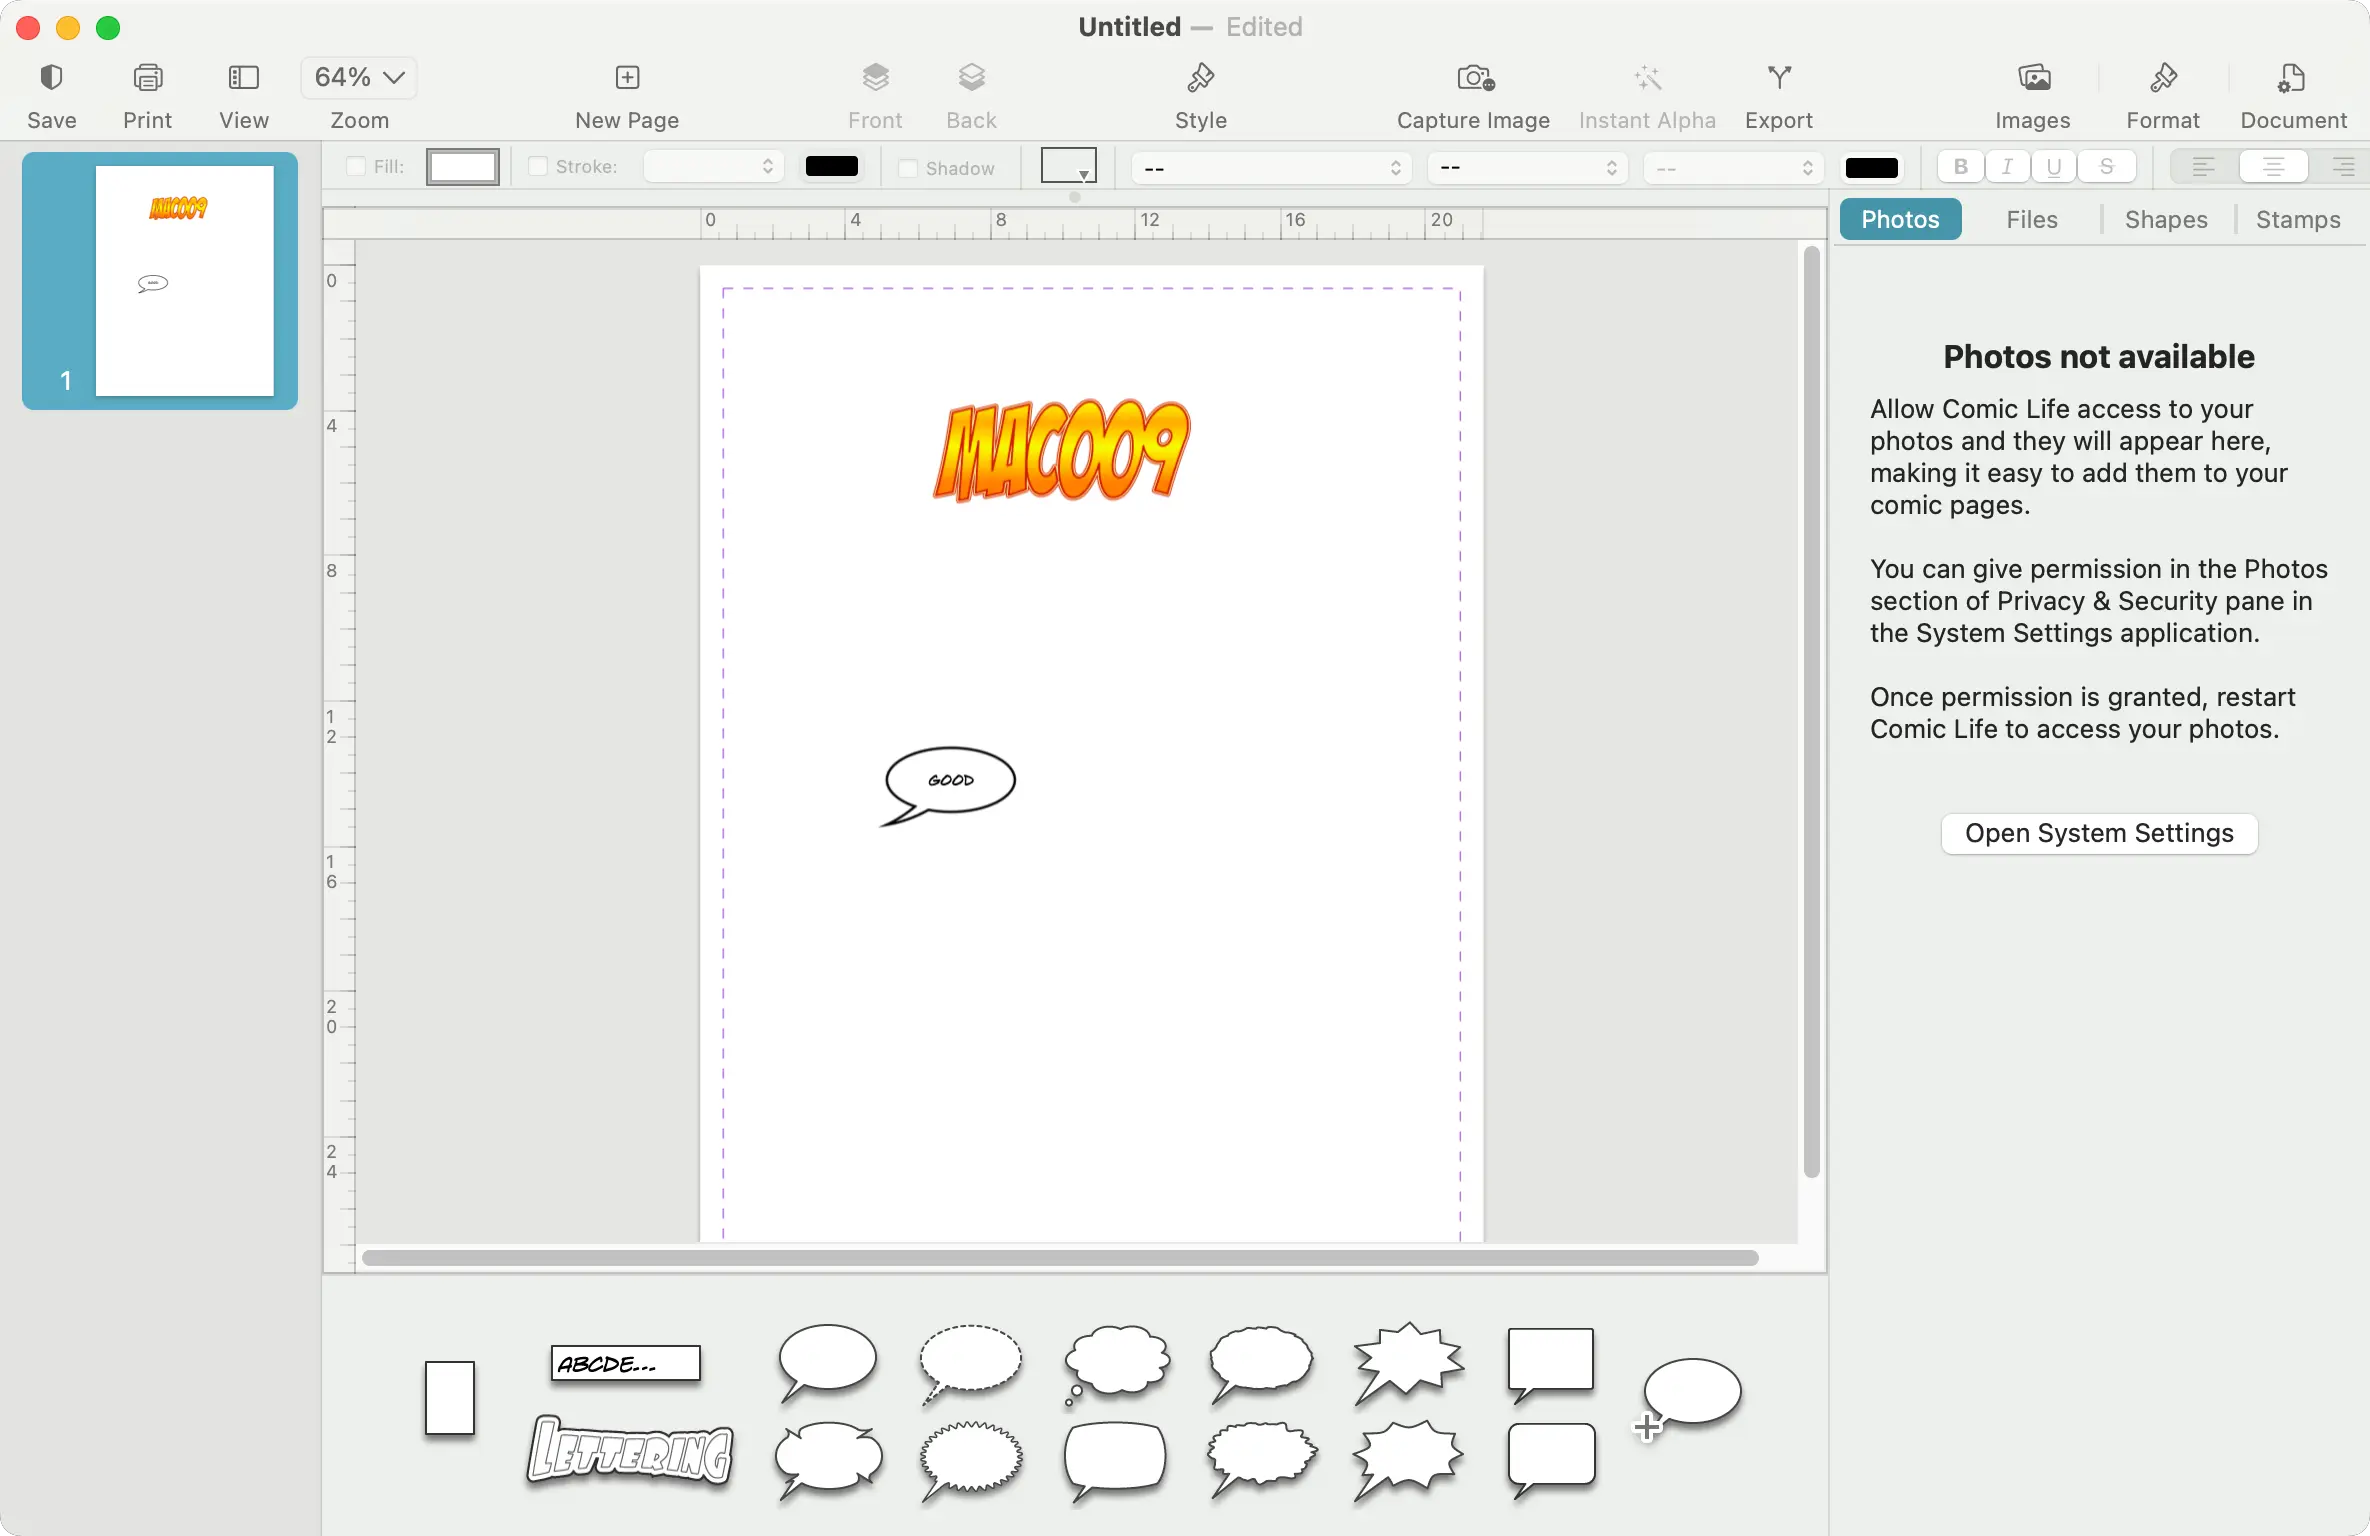Click the Capture Image camera icon
This screenshot has height=1536, width=2370.
coord(1474,78)
